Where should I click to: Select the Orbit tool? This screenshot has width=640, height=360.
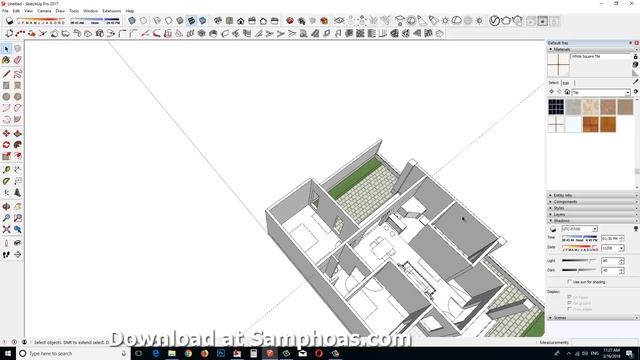tap(6, 207)
